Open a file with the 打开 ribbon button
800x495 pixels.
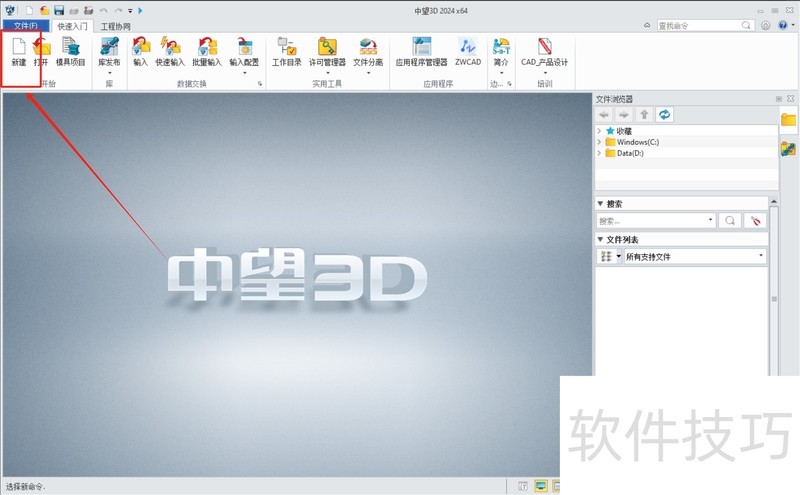pos(41,52)
